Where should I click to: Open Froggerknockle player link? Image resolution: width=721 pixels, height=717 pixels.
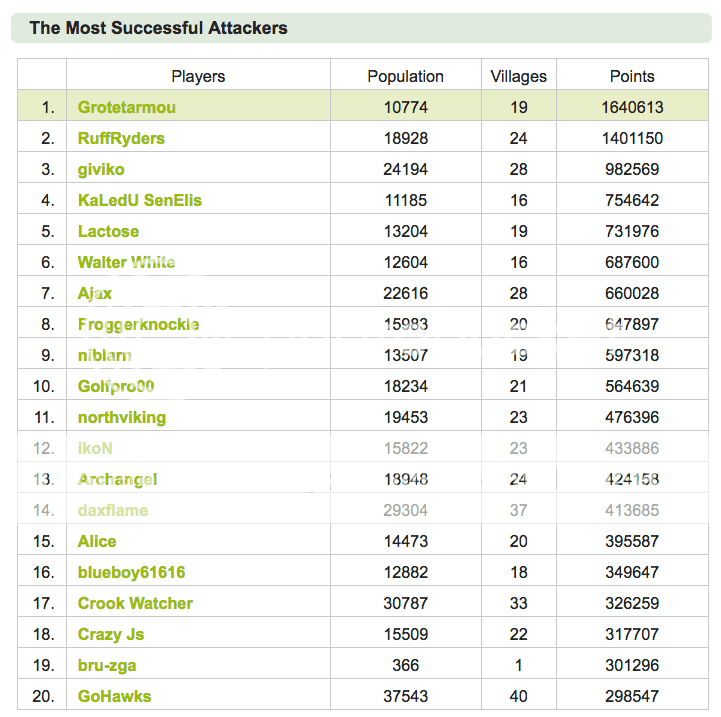click(138, 324)
